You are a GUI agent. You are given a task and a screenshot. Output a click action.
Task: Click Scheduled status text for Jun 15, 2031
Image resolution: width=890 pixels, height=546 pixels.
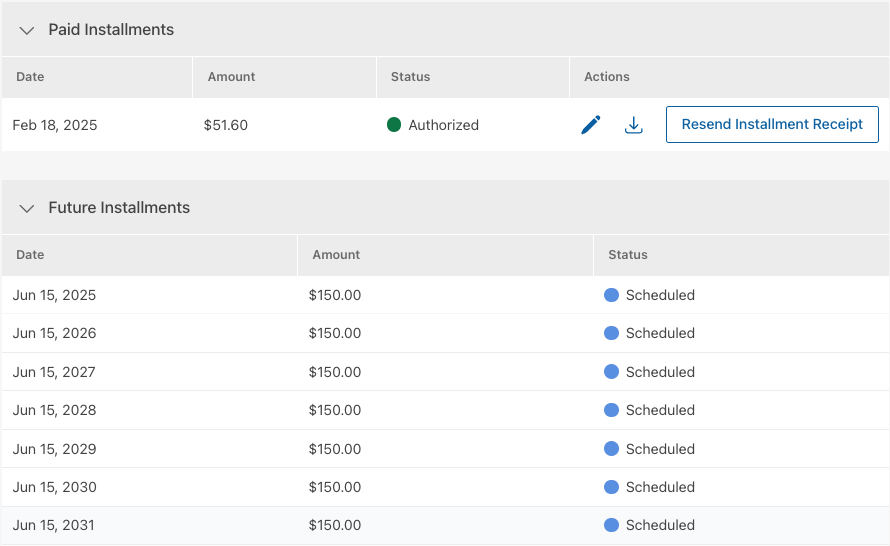click(660, 525)
